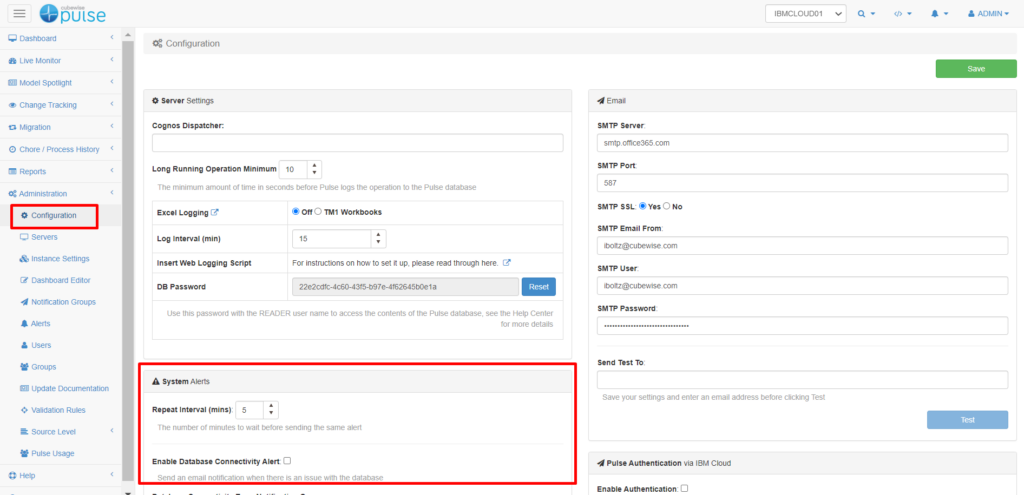Open the search magnifier icon in header

point(865,14)
